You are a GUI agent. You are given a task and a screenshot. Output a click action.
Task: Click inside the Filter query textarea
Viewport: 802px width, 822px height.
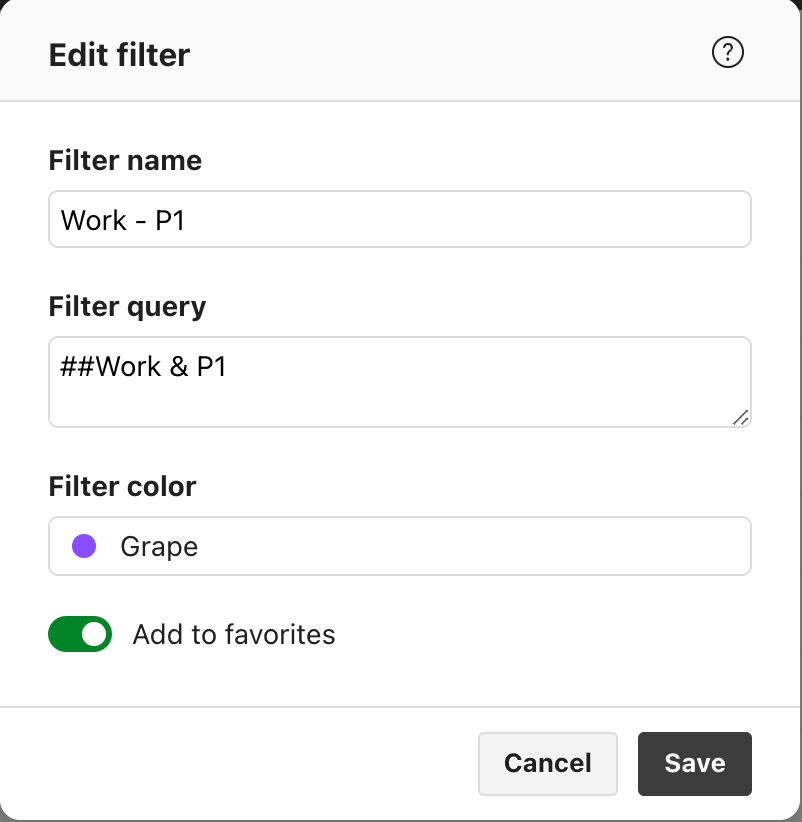400,382
